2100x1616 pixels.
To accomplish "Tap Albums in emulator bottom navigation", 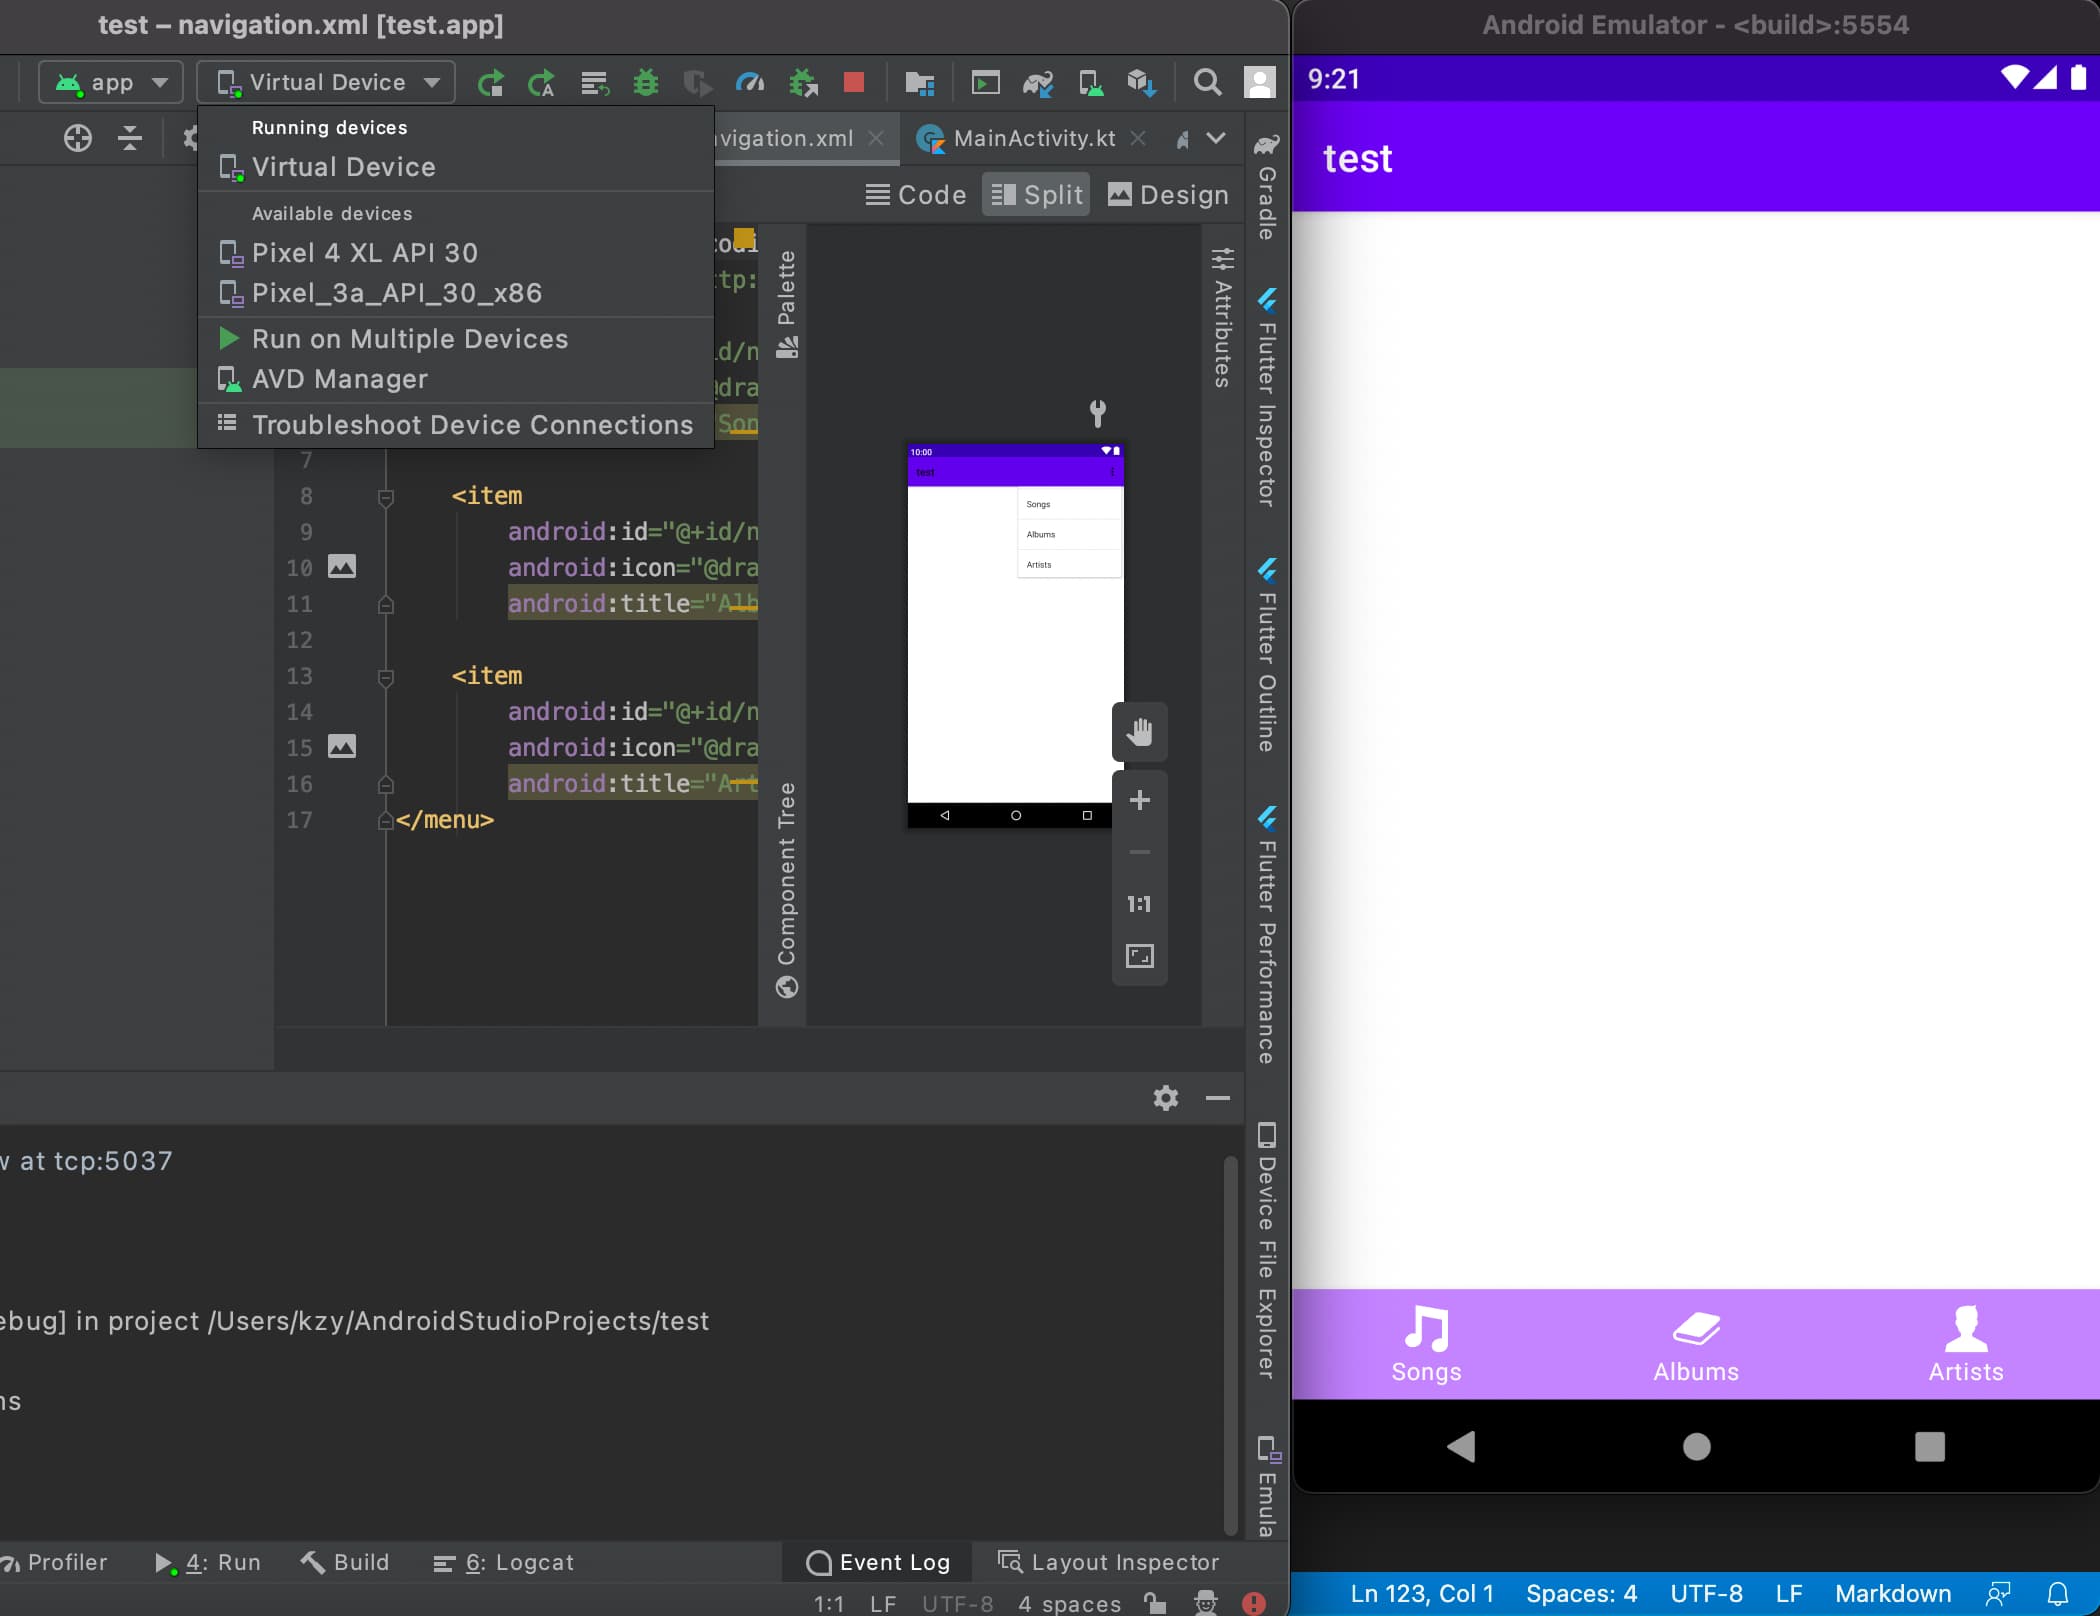I will coord(1696,1344).
